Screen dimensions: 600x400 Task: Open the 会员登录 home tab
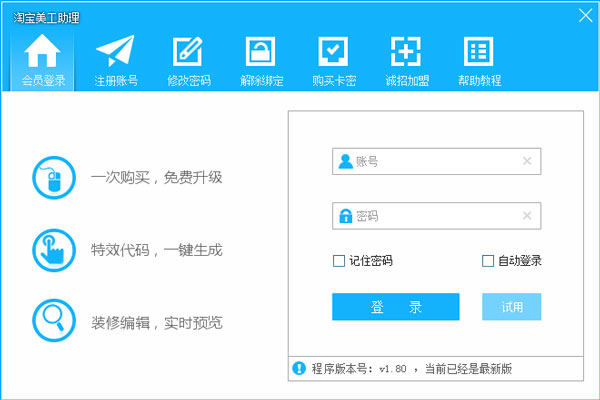pos(42,60)
